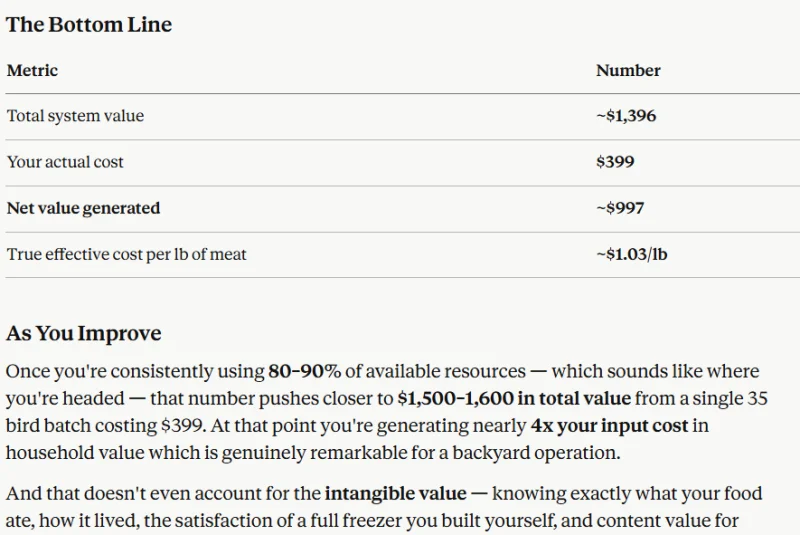The width and height of the screenshot is (800, 535).
Task: Click the bold 'intangible value' text
Action: coord(395,494)
